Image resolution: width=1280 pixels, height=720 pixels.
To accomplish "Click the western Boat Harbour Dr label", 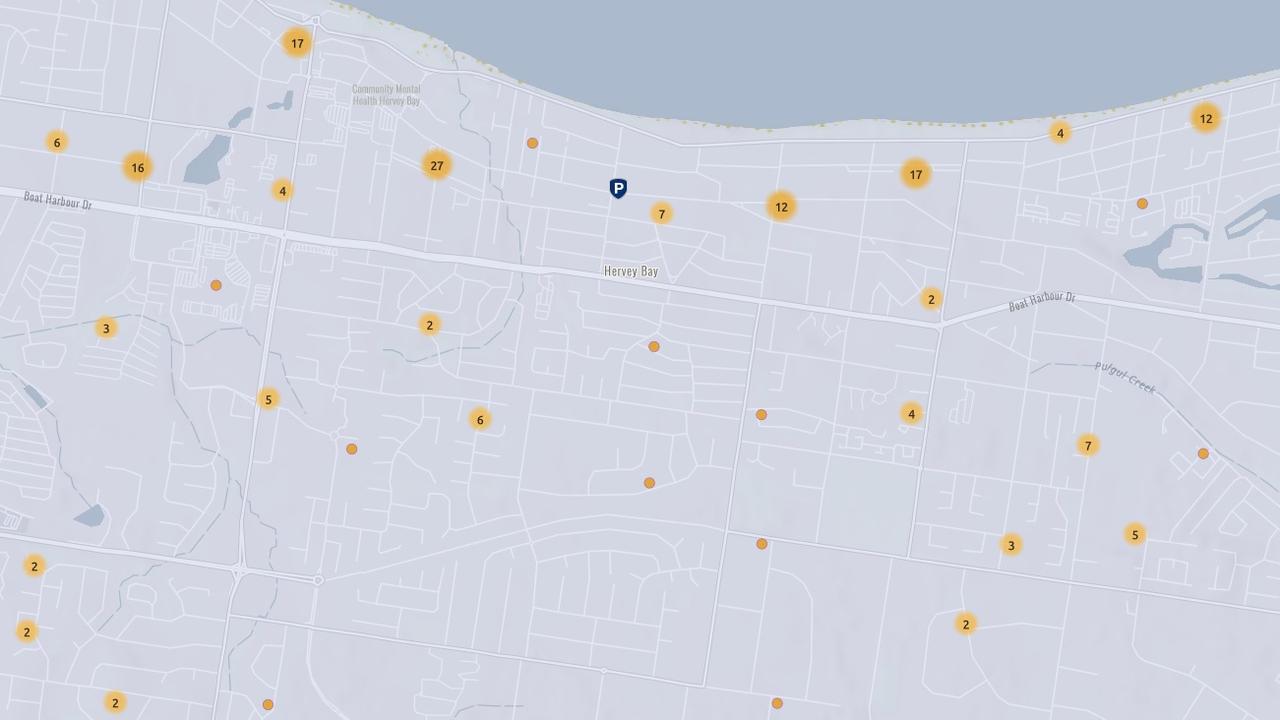I will 58,201.
